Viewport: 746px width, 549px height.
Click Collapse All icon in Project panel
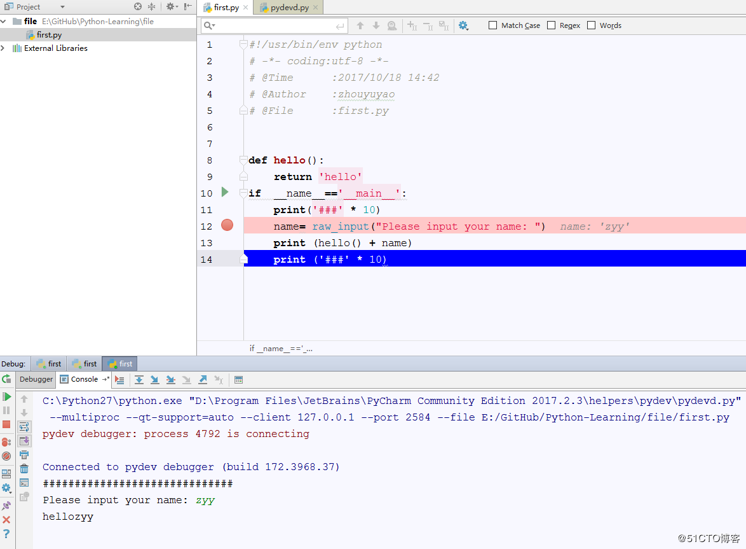(x=152, y=7)
